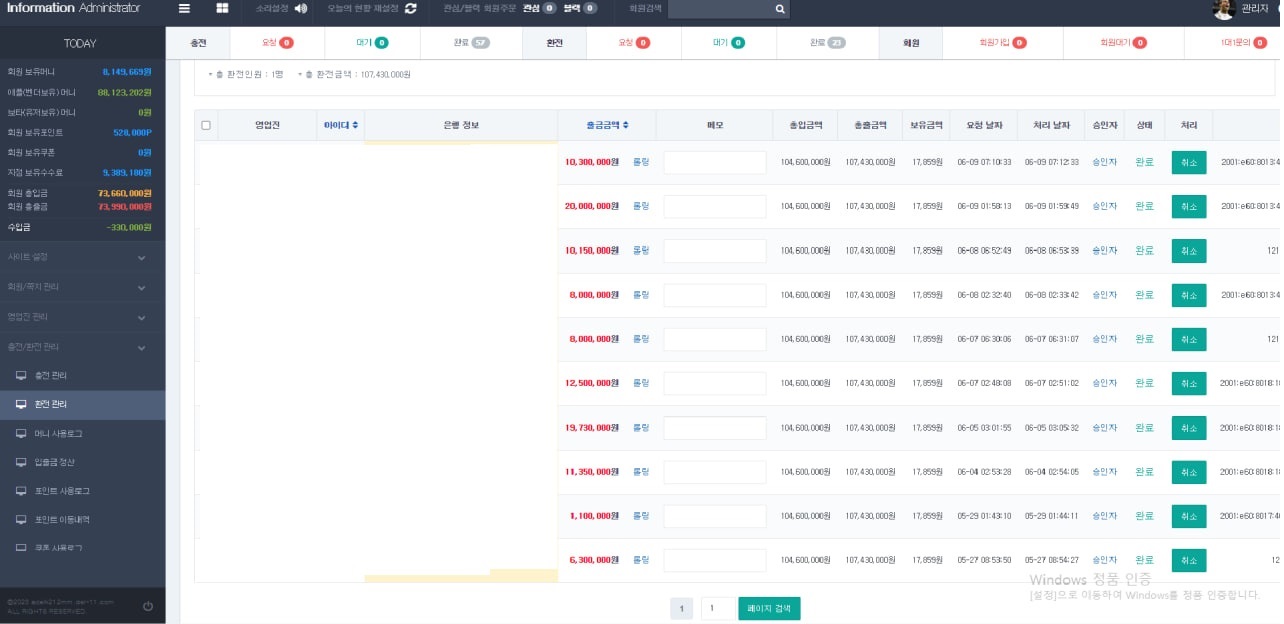The image size is (1284, 624).
Task: Click the 페이지 검색 button
Action: point(769,608)
